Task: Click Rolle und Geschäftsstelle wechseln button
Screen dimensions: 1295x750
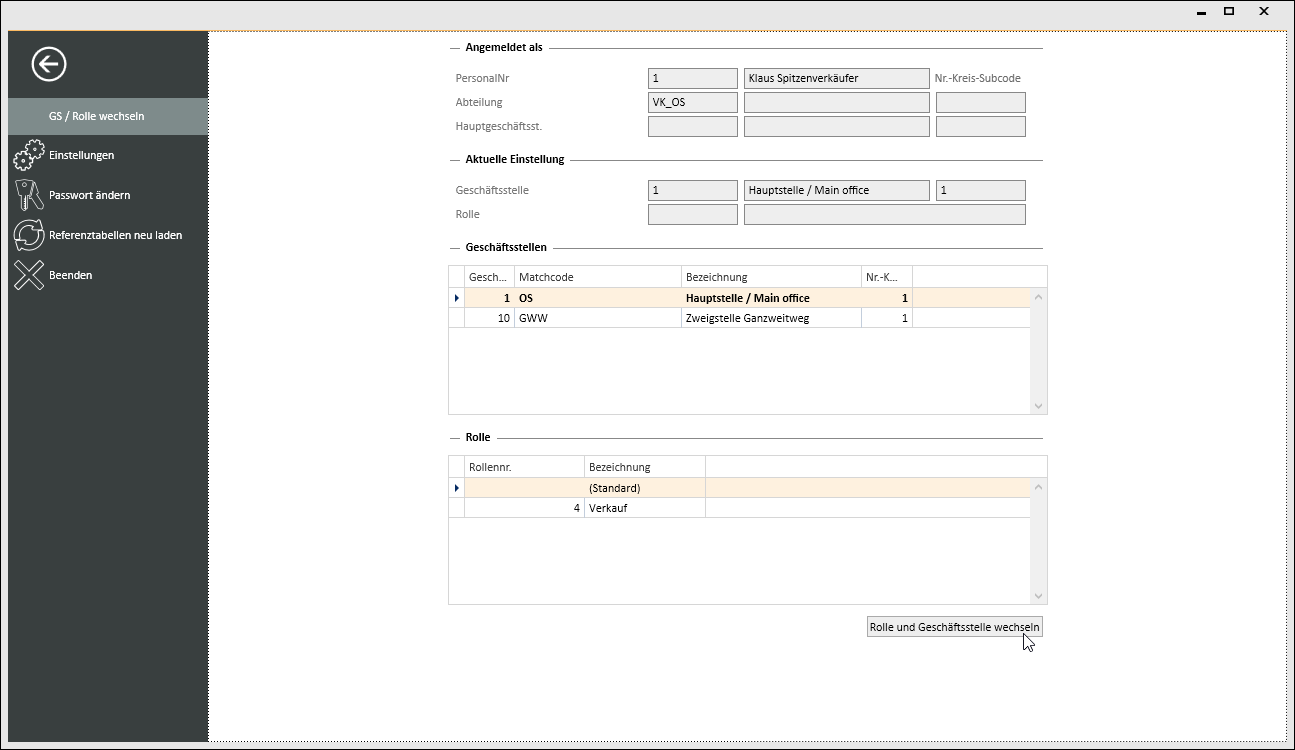Action: (955, 627)
